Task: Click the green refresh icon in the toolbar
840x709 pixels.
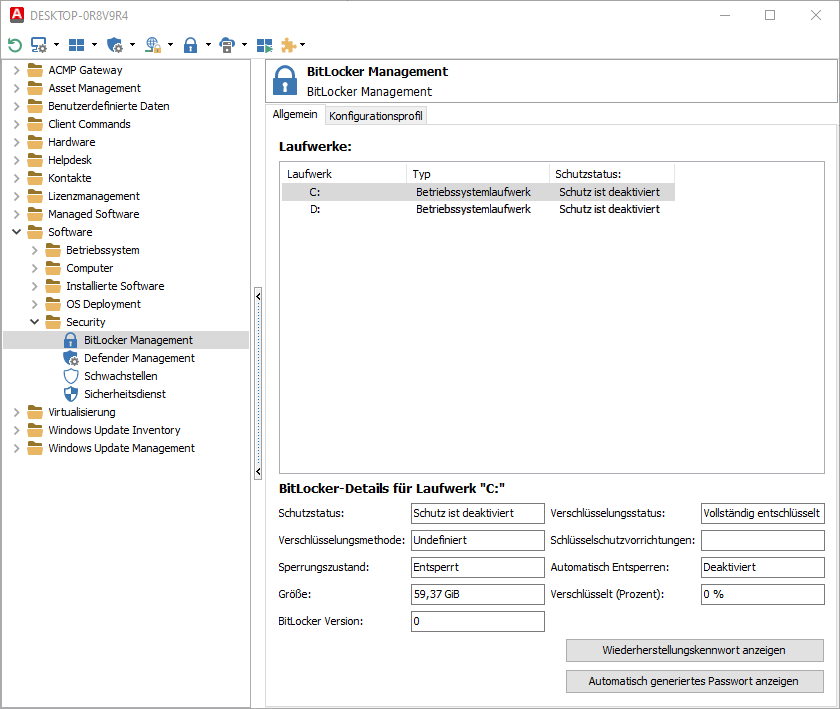Action: (x=14, y=44)
